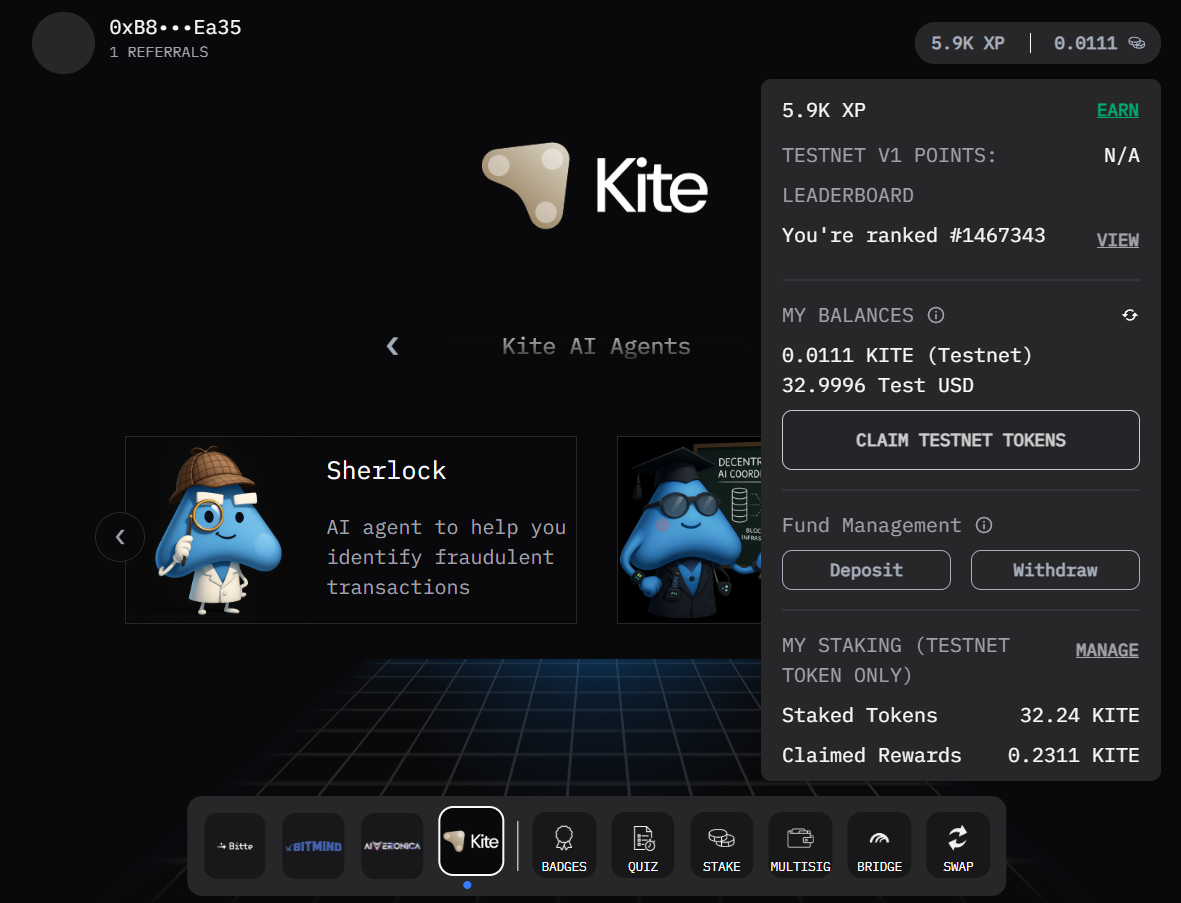Click wallet address 0xB8•••Ea35
This screenshot has height=903, width=1181.
coord(175,28)
